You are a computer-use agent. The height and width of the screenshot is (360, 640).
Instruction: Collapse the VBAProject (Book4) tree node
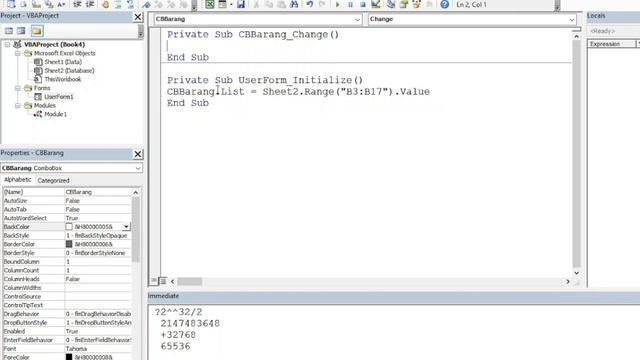click(7, 44)
